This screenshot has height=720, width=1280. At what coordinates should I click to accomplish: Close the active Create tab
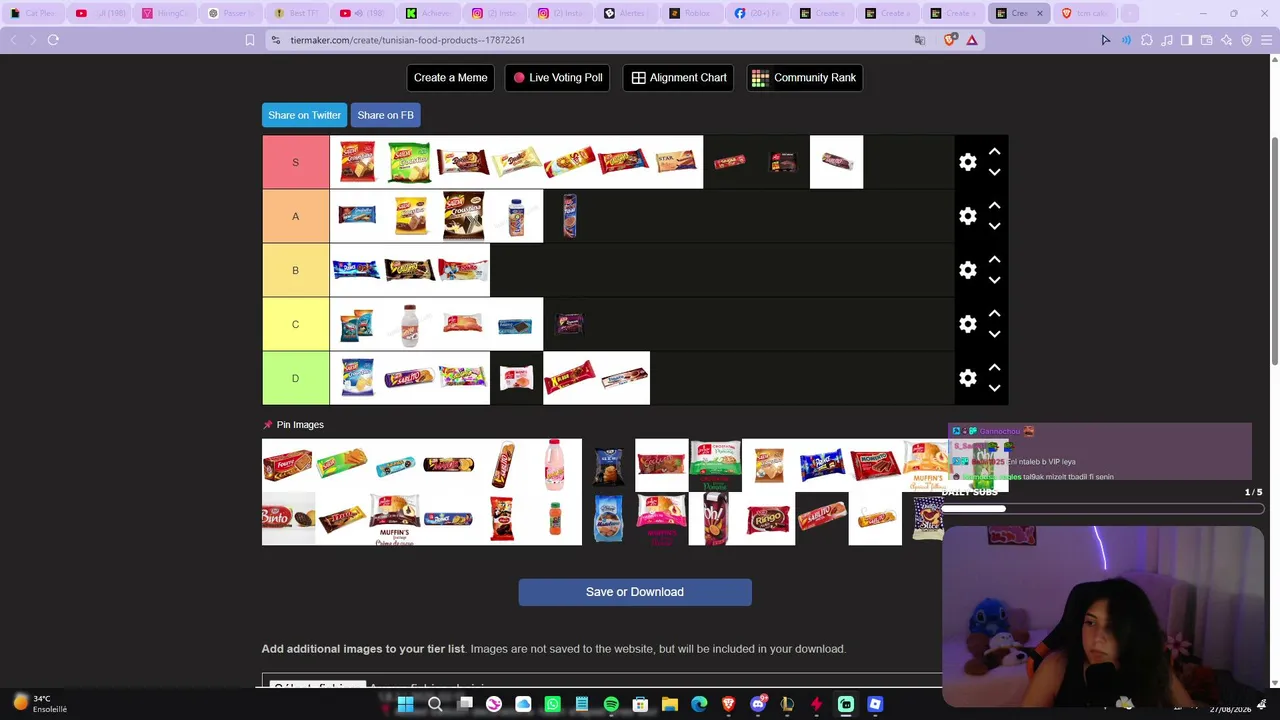click(x=1039, y=13)
